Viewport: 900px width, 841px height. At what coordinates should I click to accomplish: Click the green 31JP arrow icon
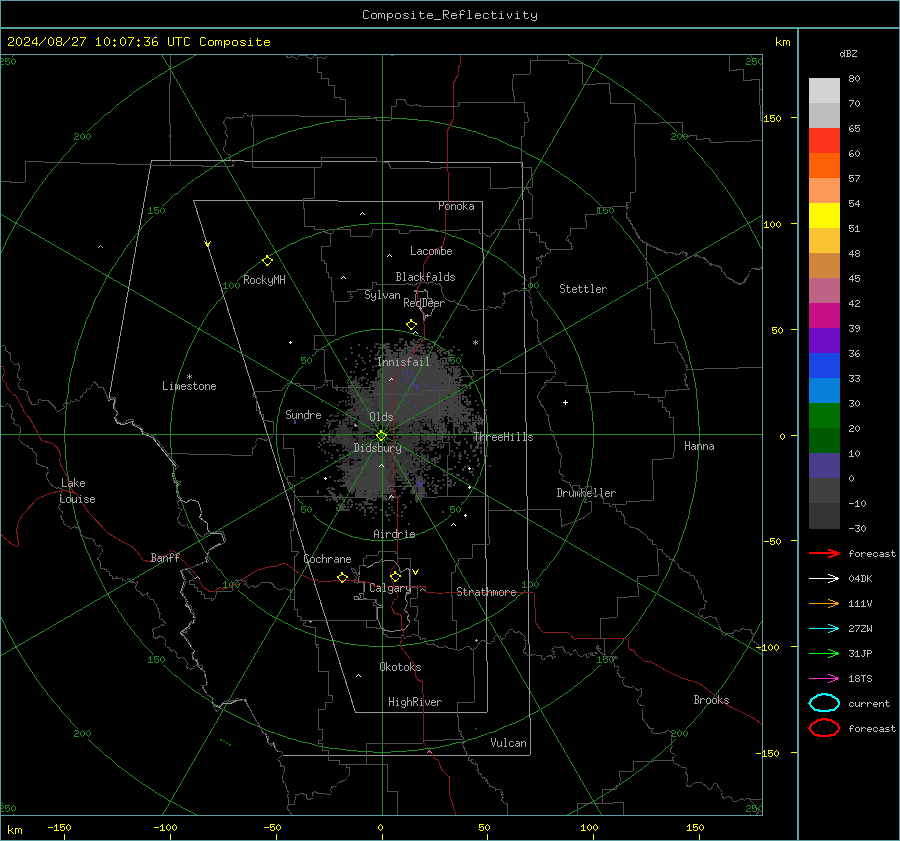tap(824, 653)
